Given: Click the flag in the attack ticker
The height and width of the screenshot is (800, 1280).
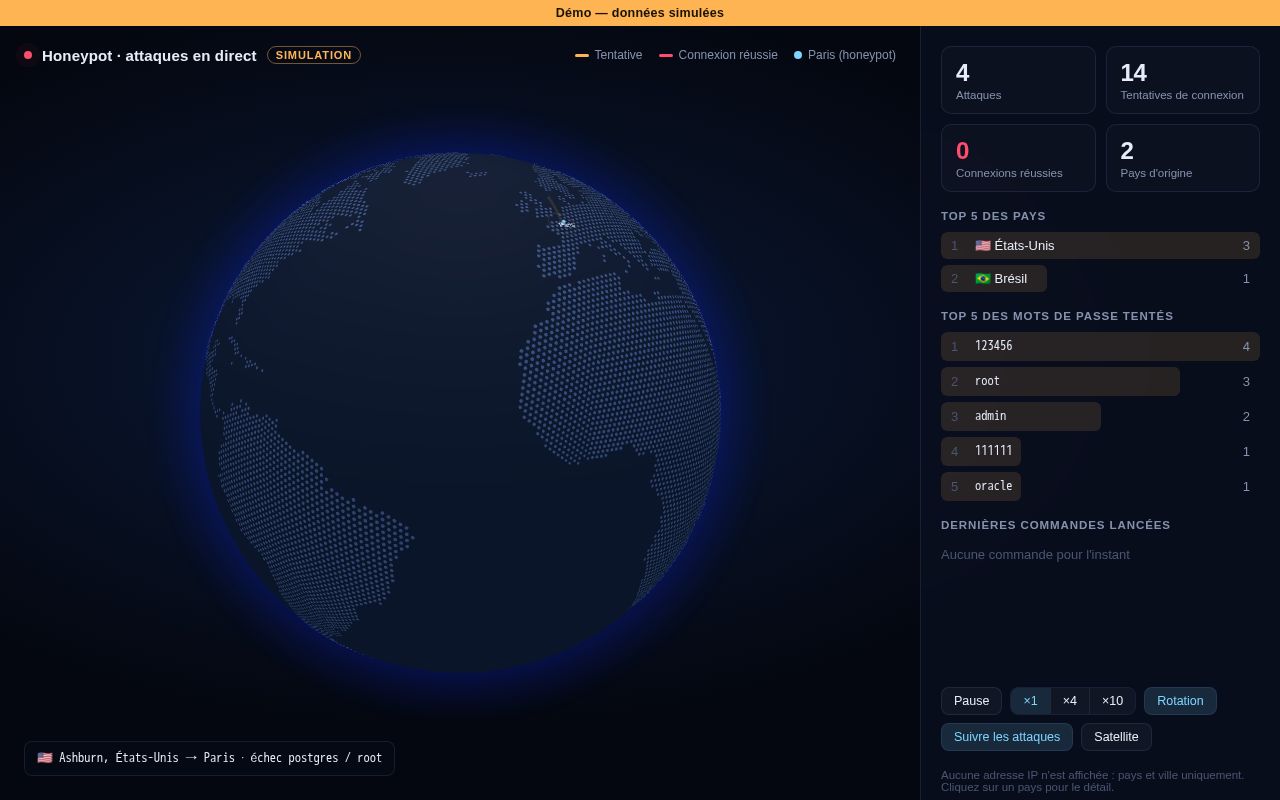Looking at the screenshot, I should [x=45, y=758].
